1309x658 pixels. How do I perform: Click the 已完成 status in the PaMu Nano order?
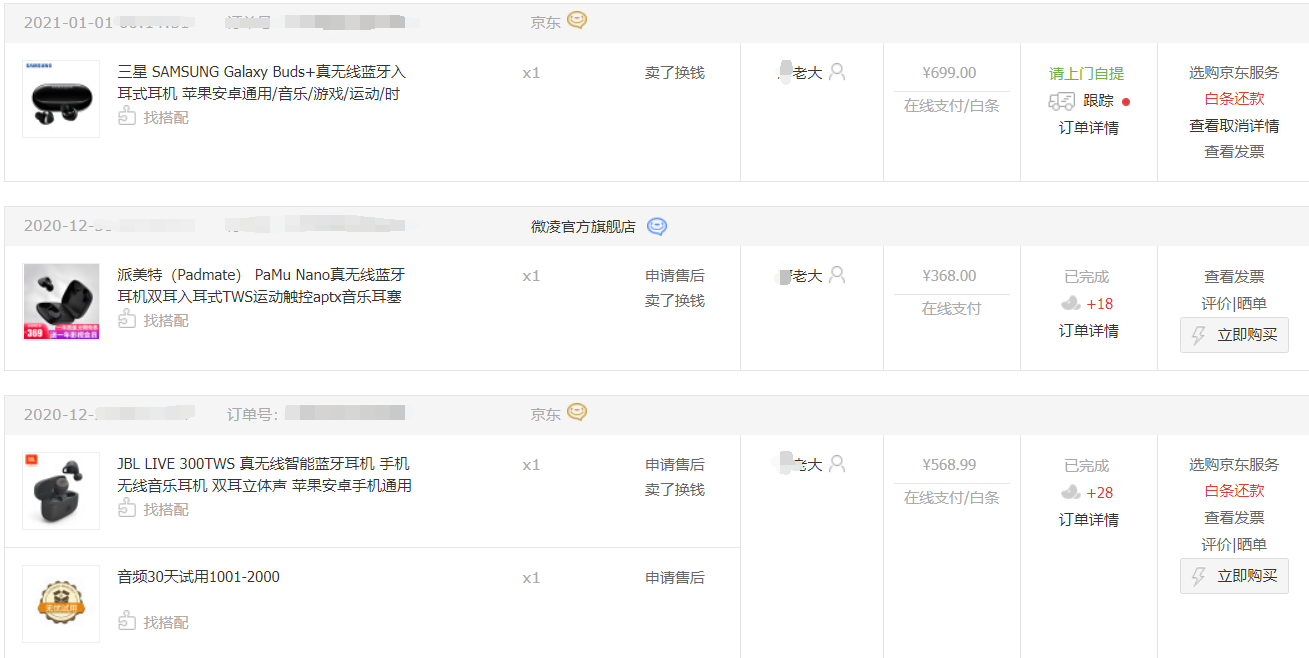pyautogui.click(x=1087, y=277)
